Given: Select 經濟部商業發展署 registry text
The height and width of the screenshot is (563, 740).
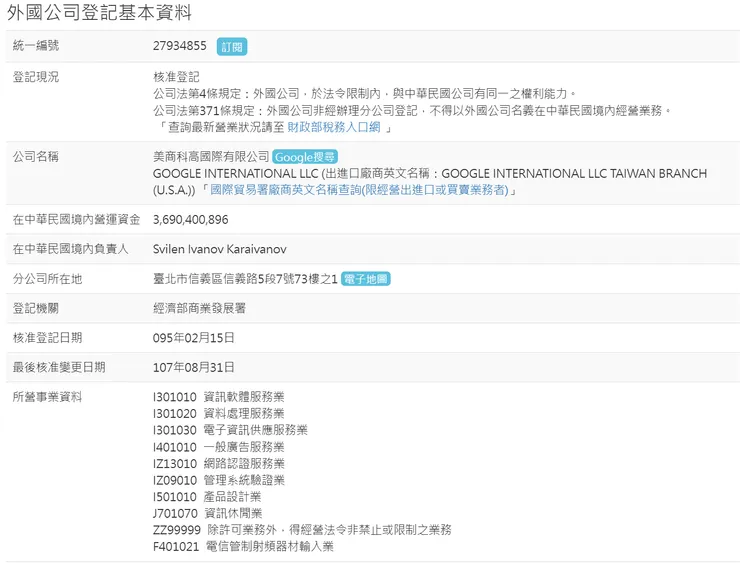Looking at the screenshot, I should 199,308.
